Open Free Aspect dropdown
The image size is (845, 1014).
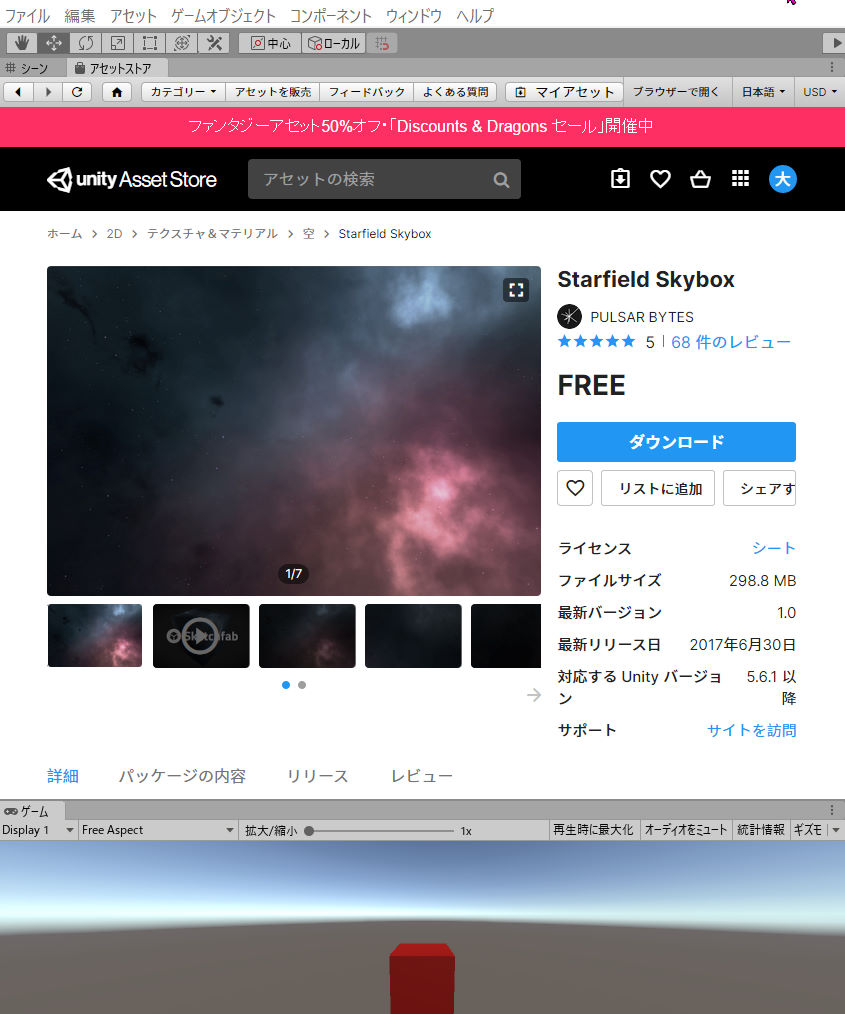click(157, 830)
